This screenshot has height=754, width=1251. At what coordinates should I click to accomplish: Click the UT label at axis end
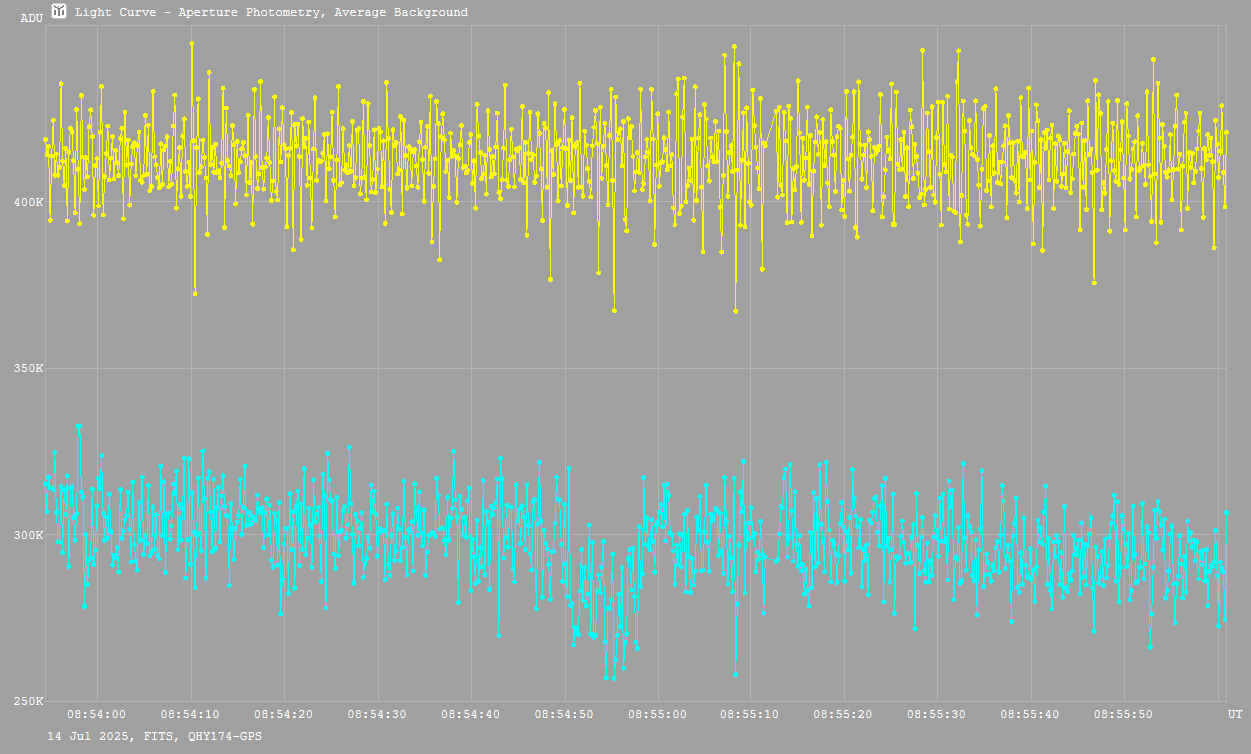pyautogui.click(x=1234, y=714)
